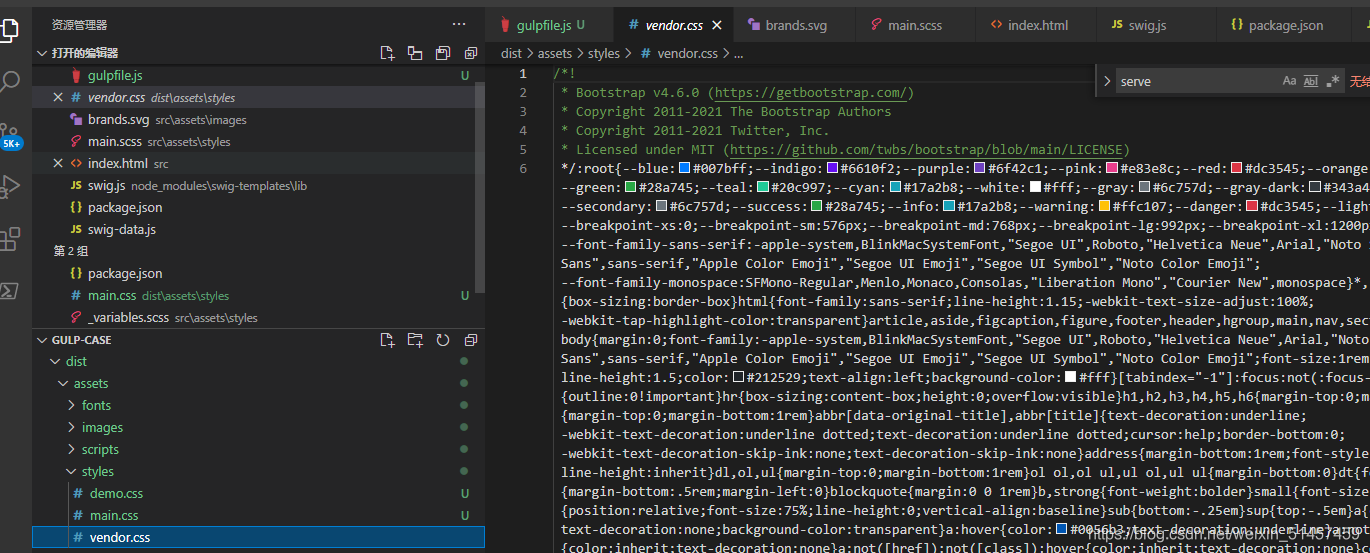The image size is (1370, 553).
Task: Expand the images folder
Action: (x=72, y=428)
